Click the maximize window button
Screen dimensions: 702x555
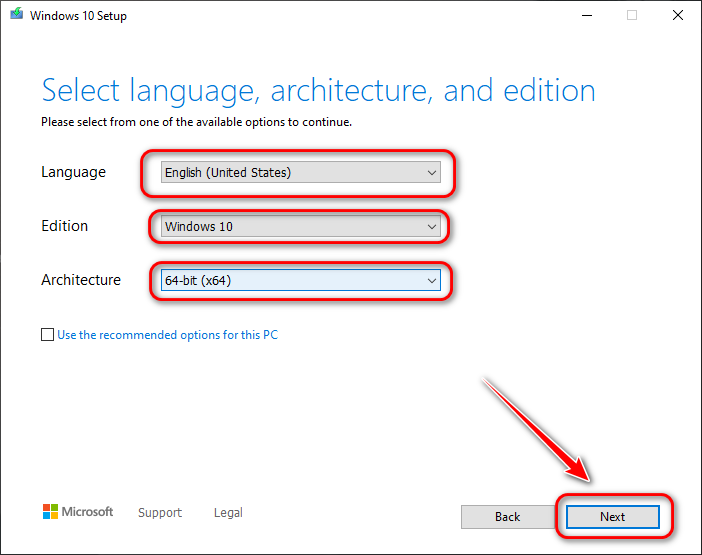tap(632, 16)
